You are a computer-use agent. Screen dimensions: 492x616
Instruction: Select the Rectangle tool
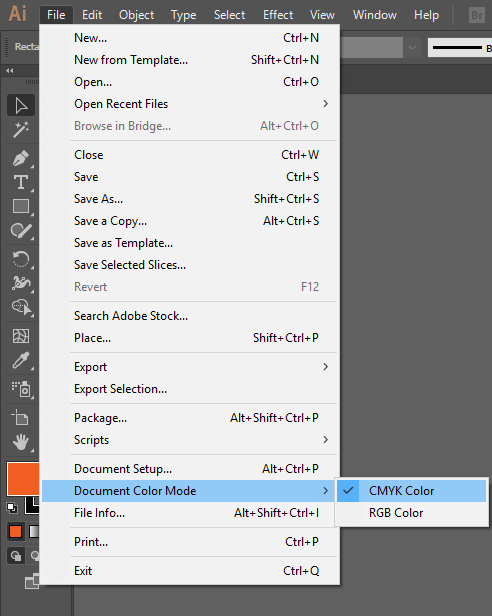coord(21,206)
